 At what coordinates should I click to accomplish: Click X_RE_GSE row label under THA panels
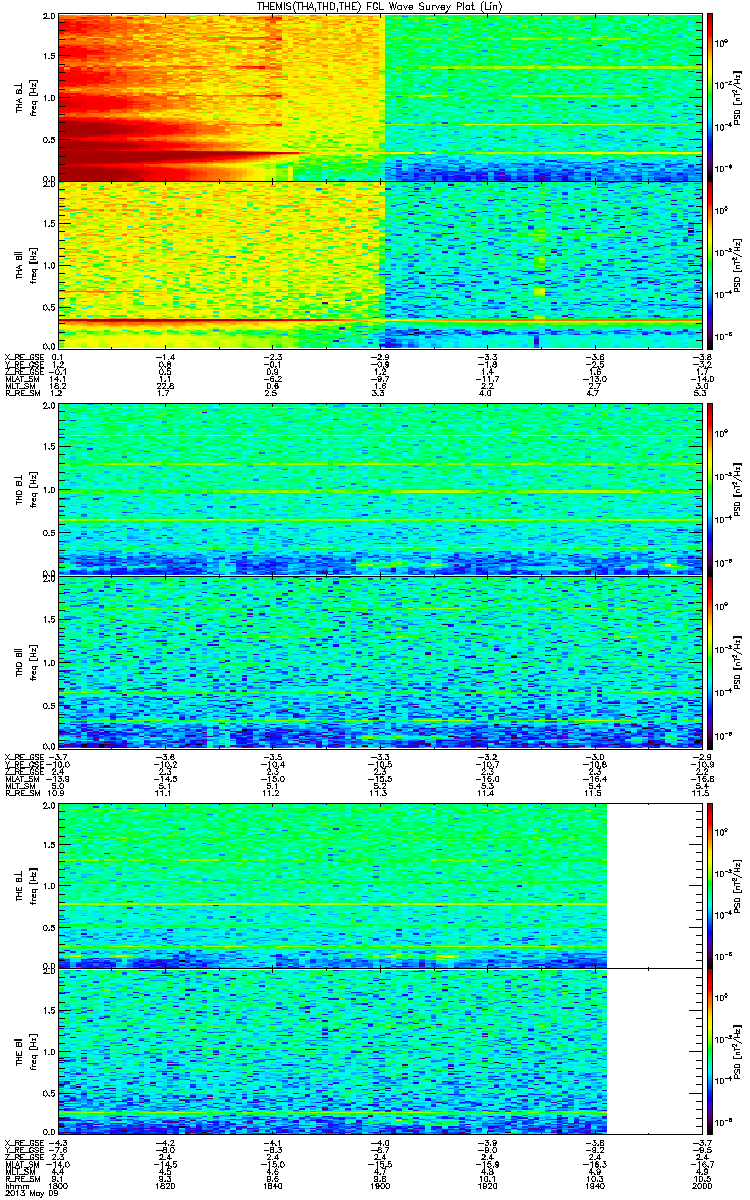(x=22, y=356)
